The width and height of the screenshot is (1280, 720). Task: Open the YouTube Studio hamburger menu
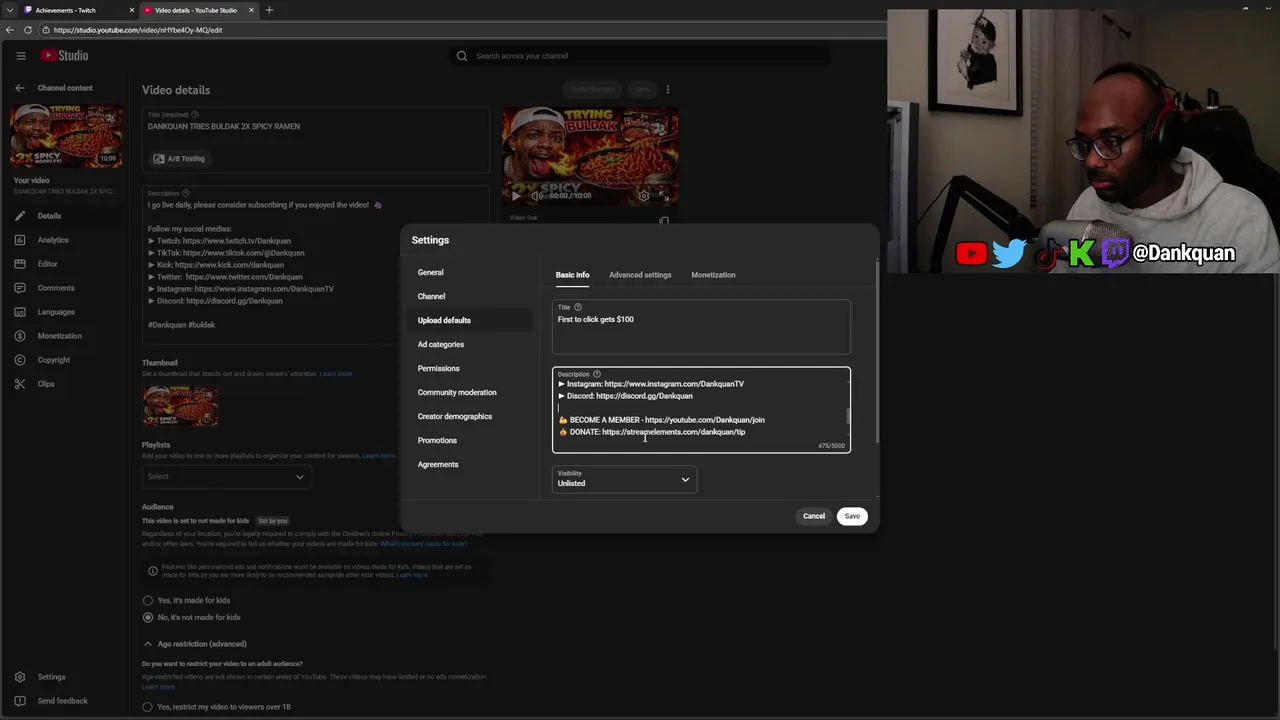point(20,56)
